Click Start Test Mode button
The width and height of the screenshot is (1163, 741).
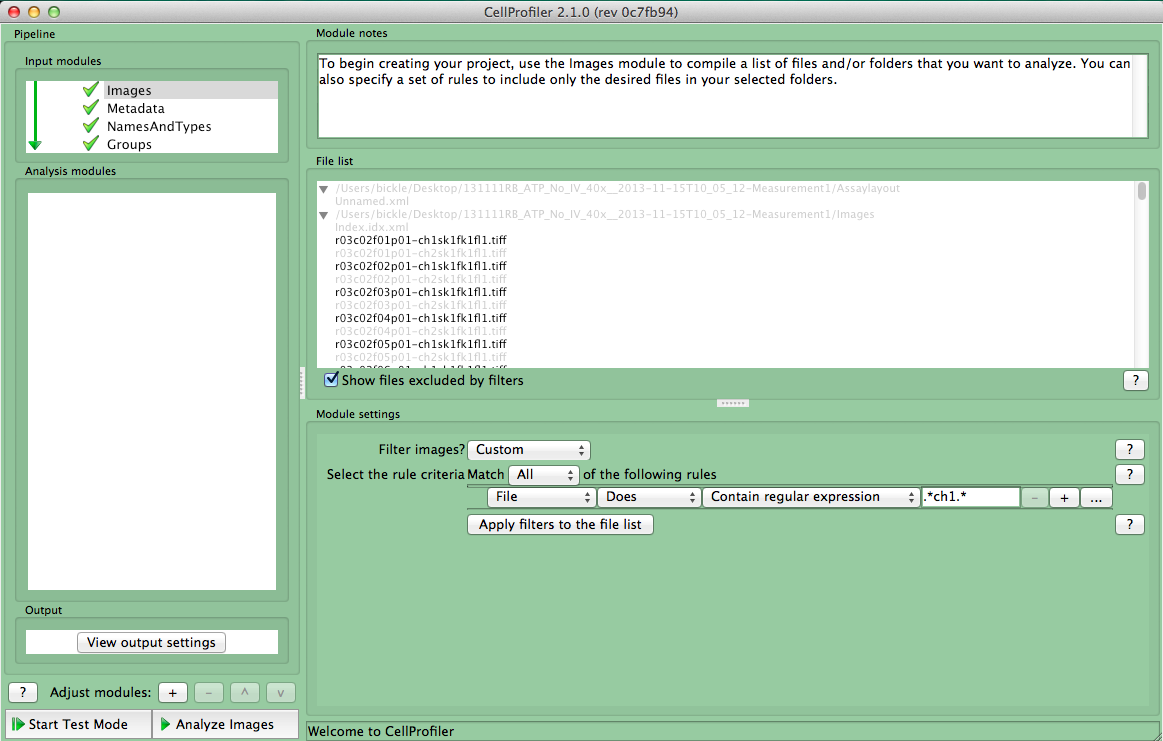tap(79, 724)
